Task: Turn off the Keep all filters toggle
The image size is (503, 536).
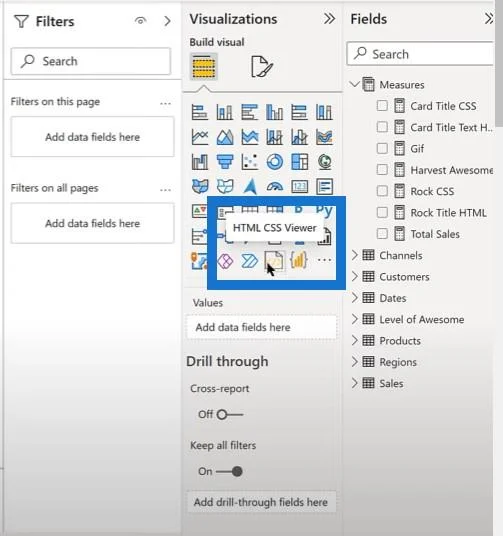Action: pyautogui.click(x=230, y=472)
